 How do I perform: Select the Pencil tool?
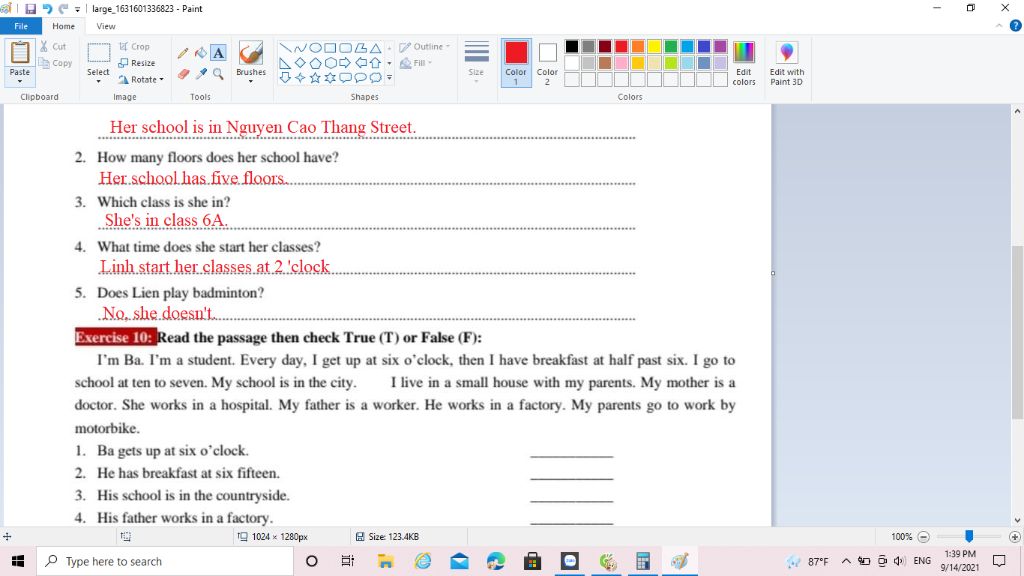tap(184, 54)
